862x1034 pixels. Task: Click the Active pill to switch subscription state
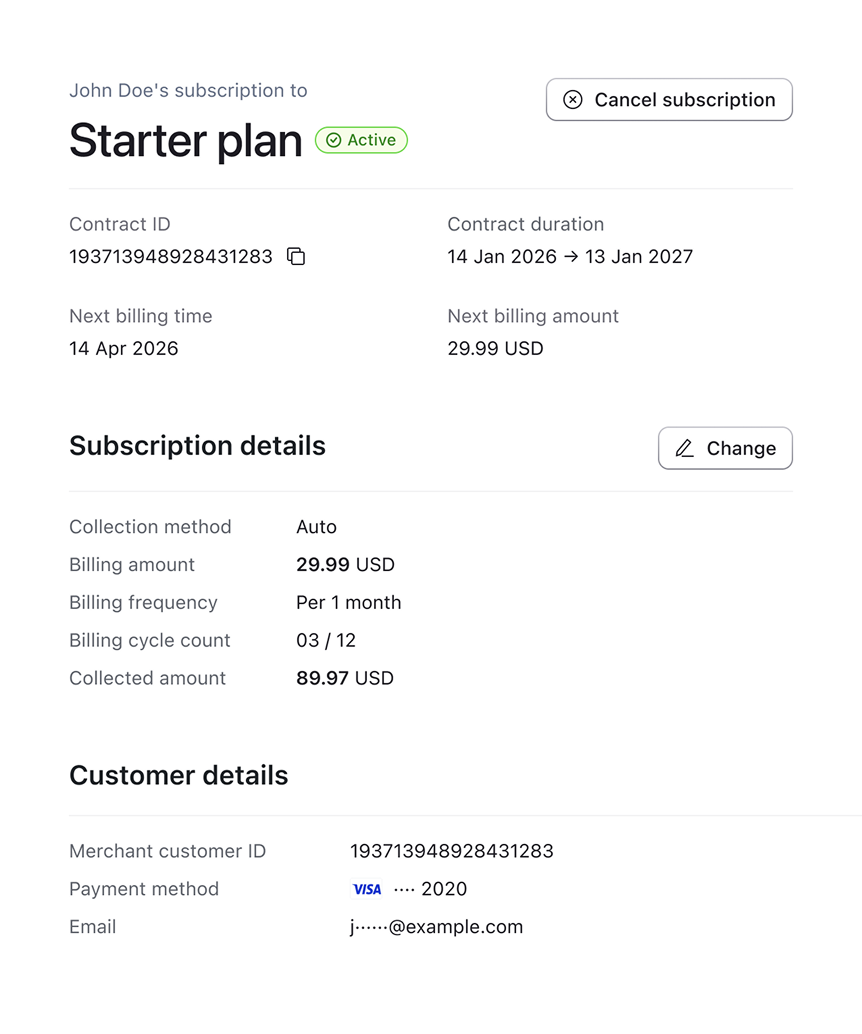pos(361,140)
